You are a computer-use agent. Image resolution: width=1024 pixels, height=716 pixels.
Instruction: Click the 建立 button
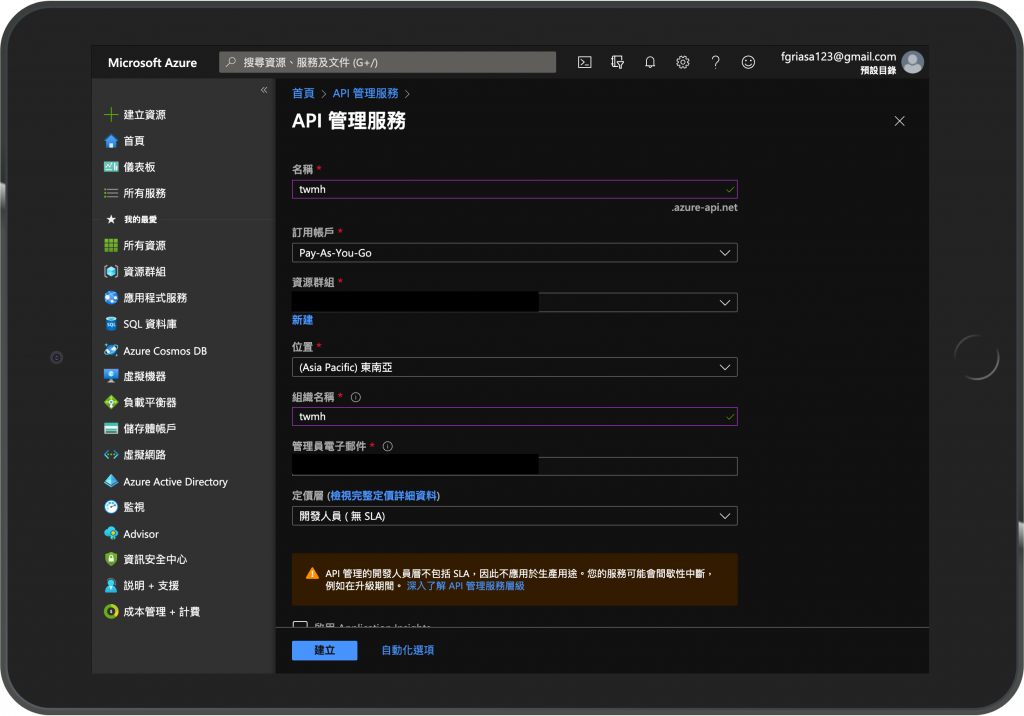(325, 650)
